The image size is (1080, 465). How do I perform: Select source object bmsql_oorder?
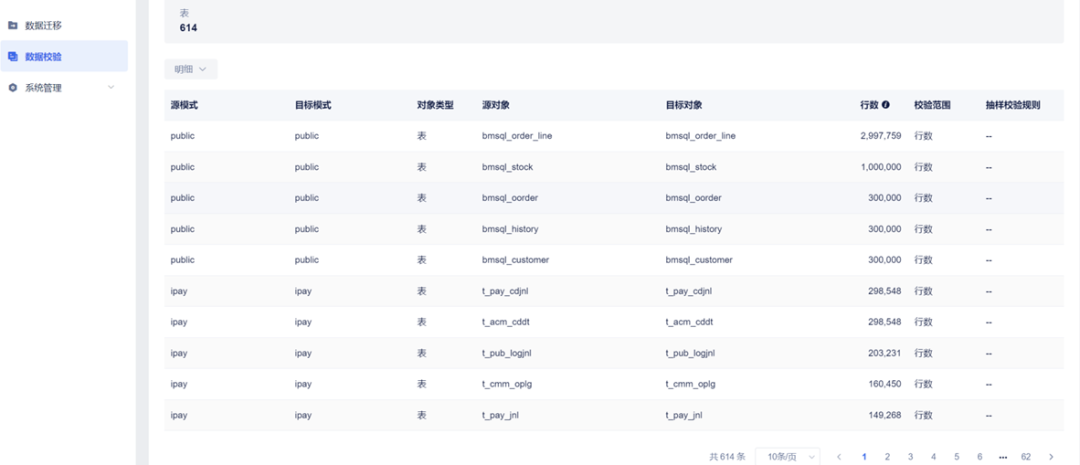click(510, 198)
